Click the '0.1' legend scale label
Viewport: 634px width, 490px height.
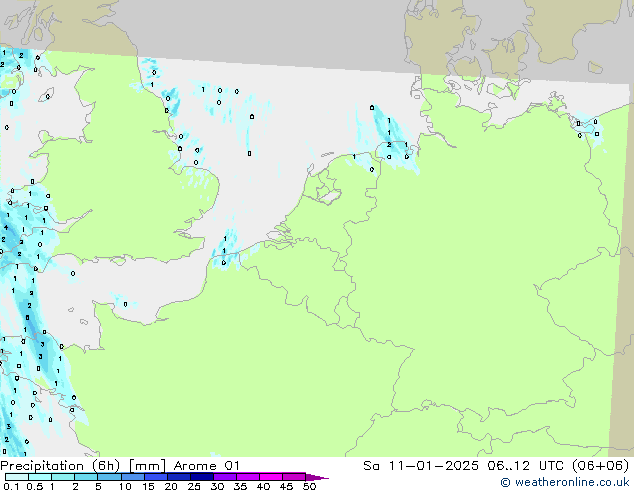(11, 486)
